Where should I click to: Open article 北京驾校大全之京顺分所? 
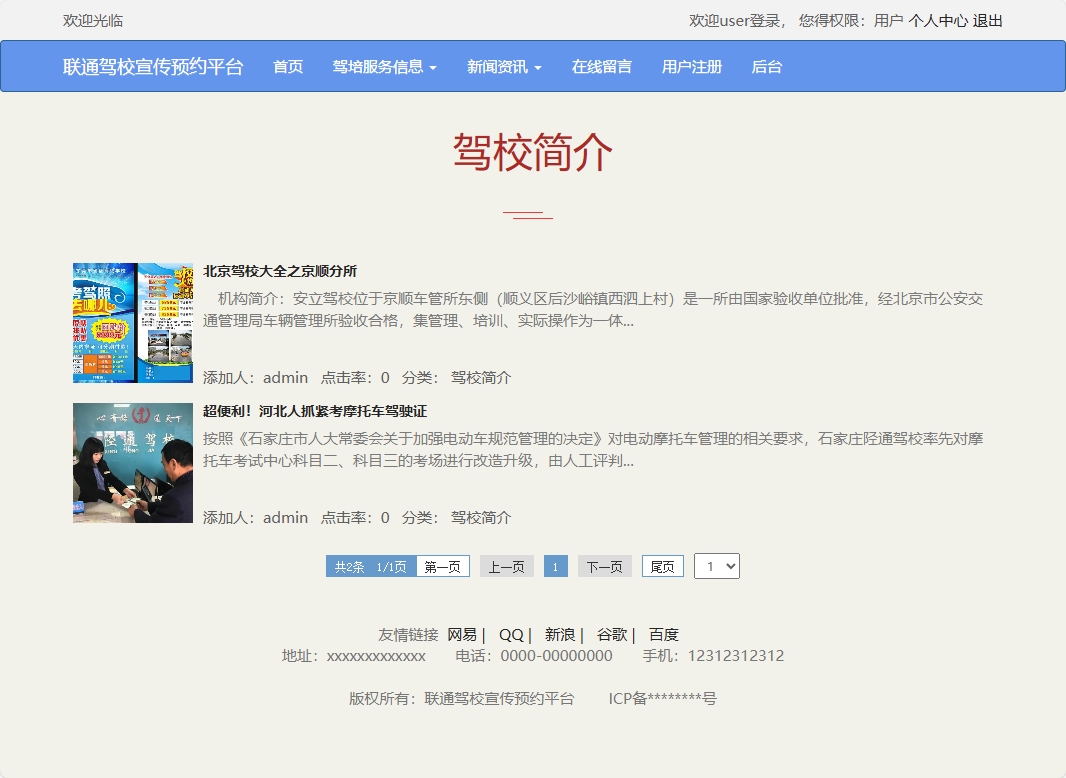click(x=278, y=270)
